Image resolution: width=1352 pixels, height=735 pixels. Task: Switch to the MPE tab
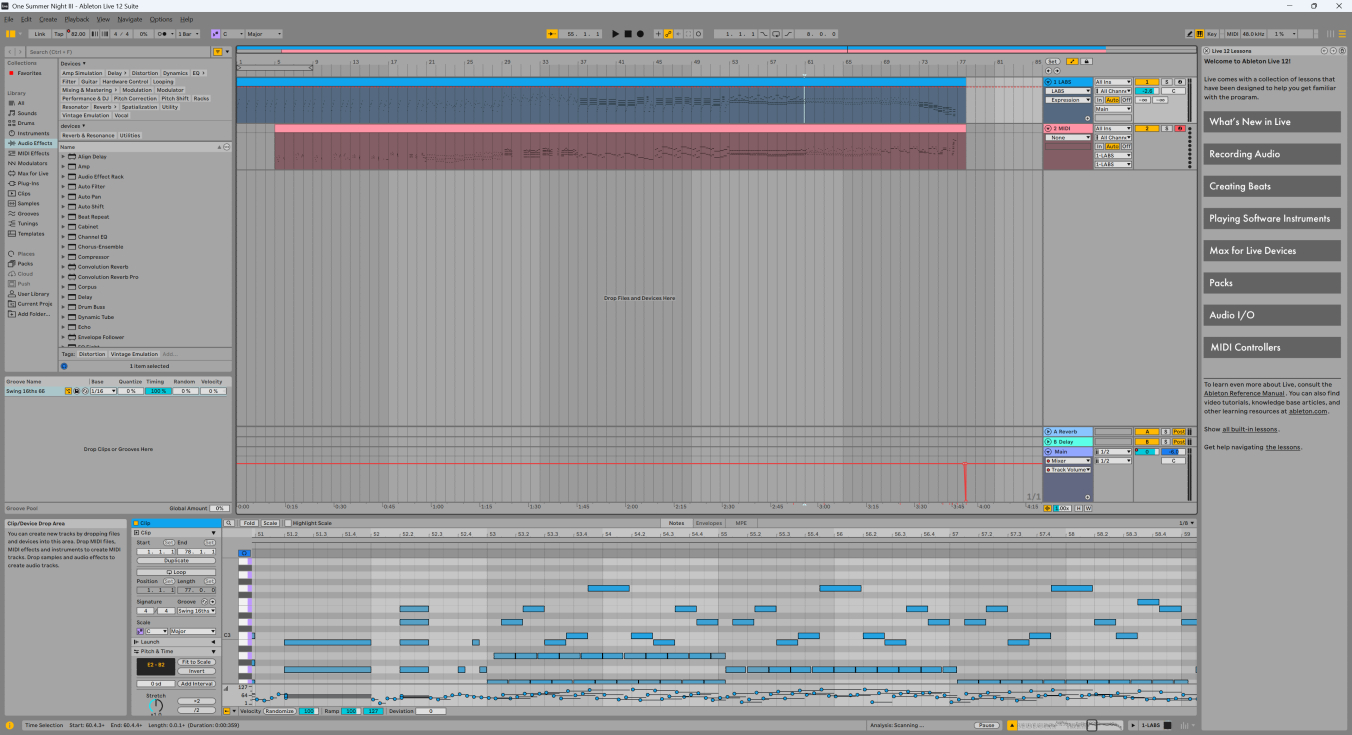click(x=741, y=523)
